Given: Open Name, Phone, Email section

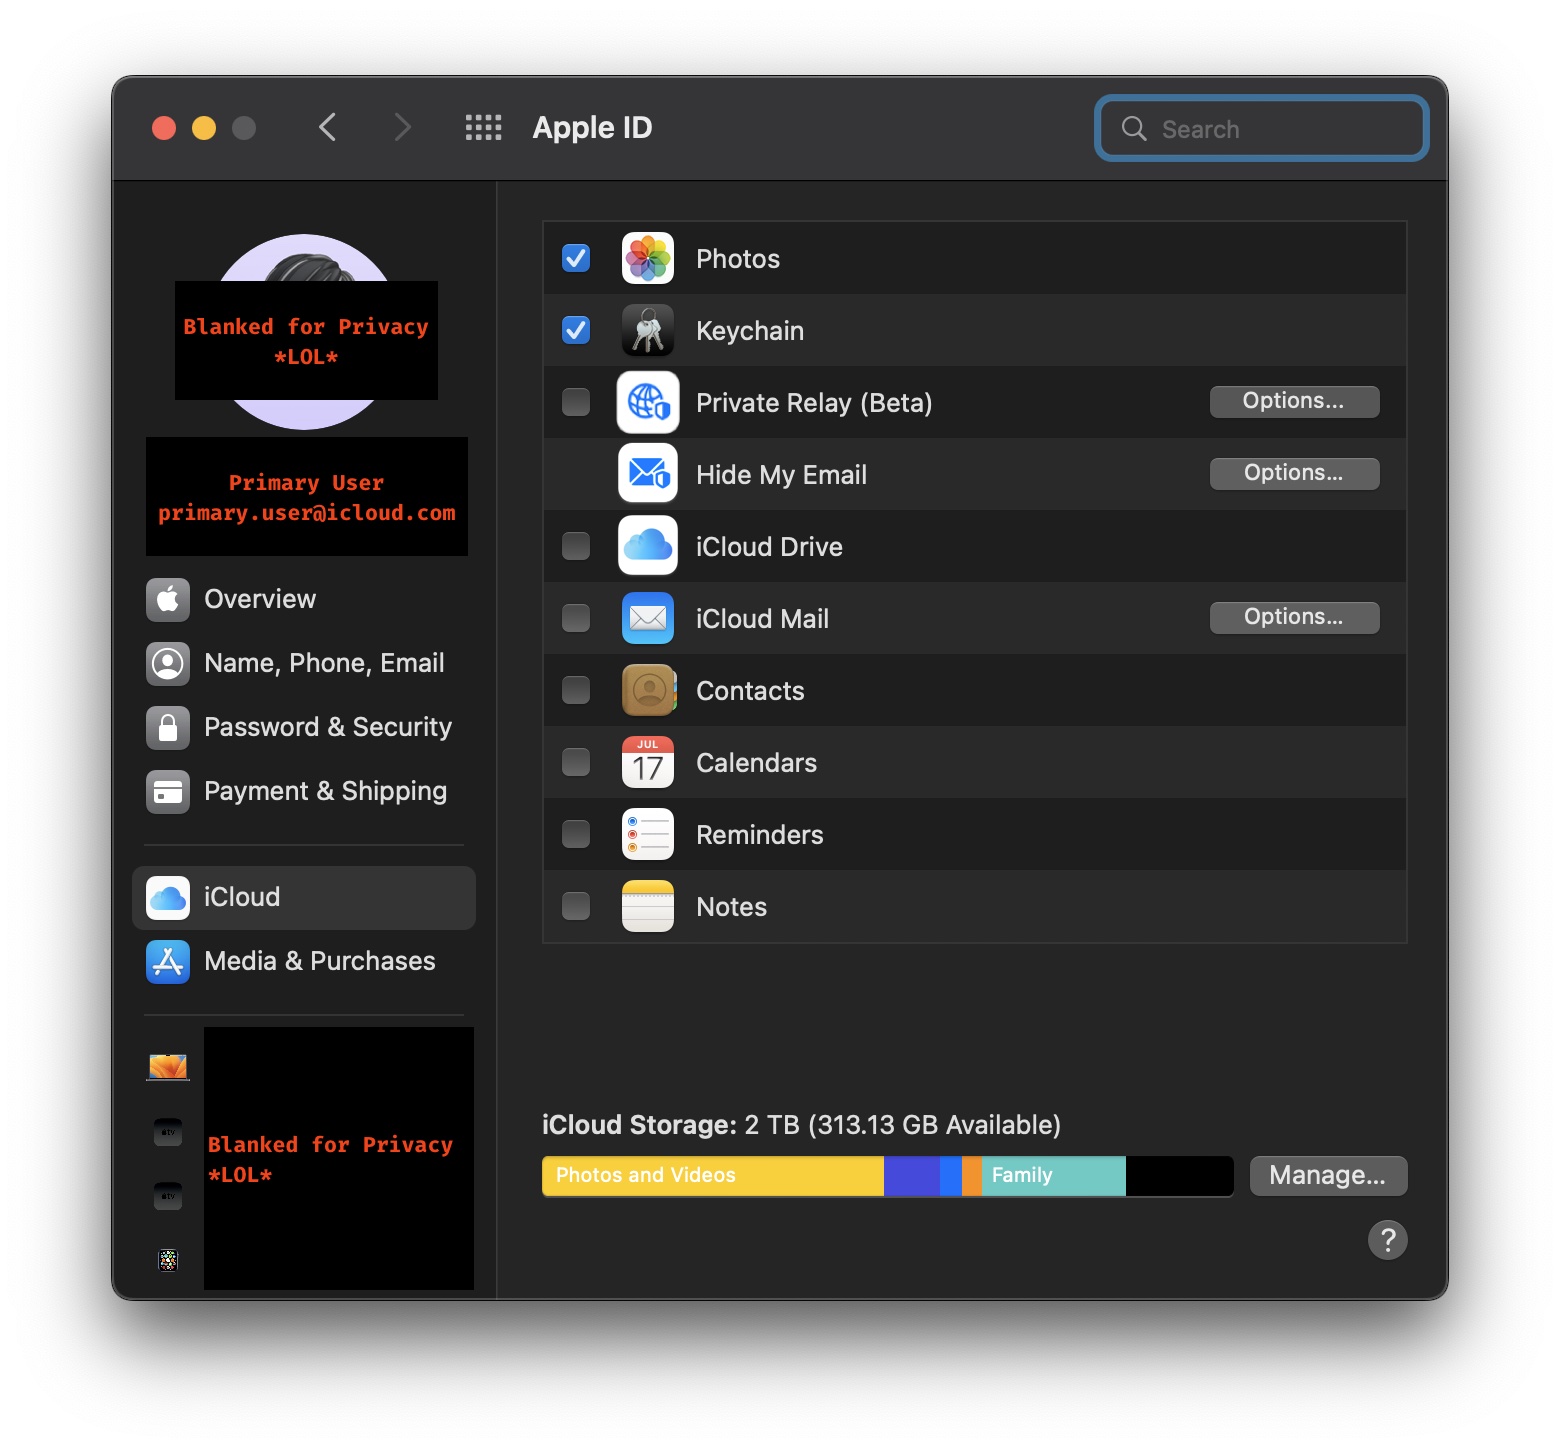Looking at the screenshot, I should pos(304,663).
